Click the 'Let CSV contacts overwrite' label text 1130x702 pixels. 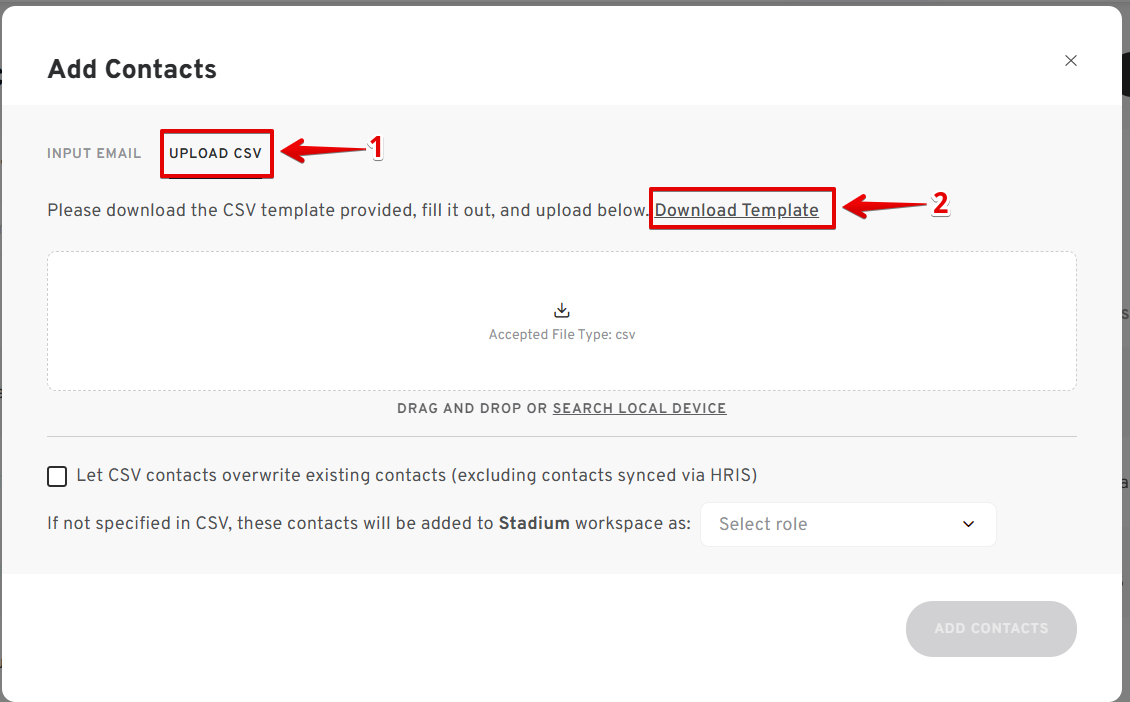(x=417, y=476)
